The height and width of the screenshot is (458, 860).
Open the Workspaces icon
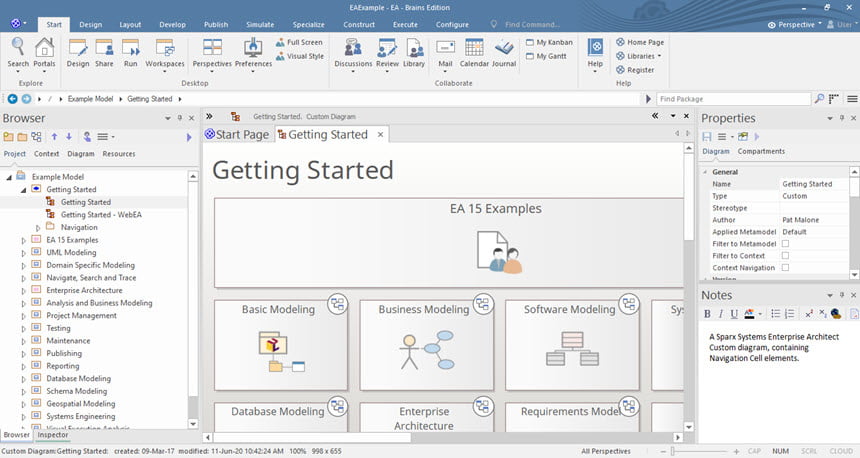(165, 54)
